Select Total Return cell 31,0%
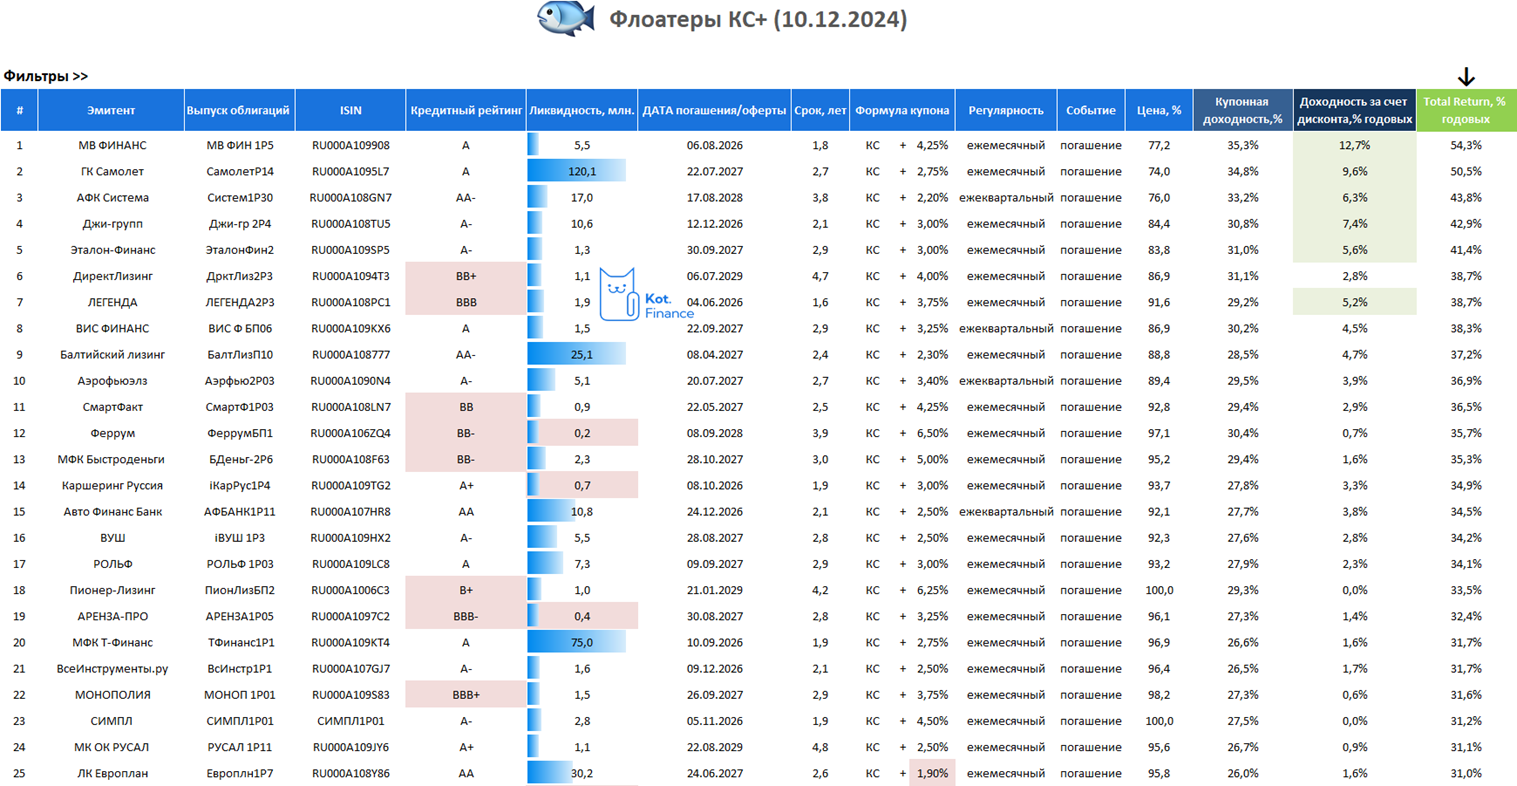 point(1466,773)
